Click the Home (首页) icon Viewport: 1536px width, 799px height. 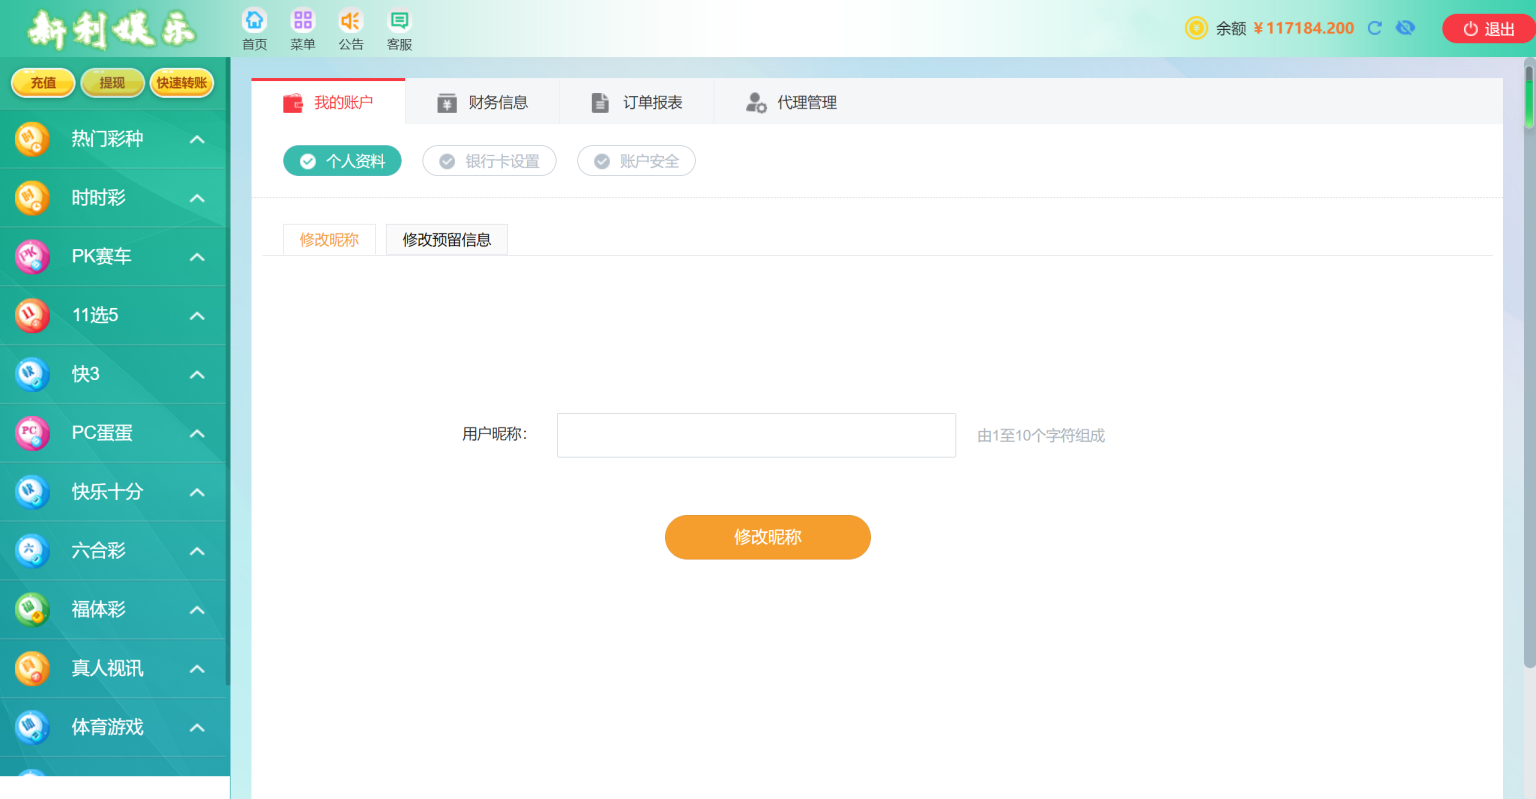tap(255, 21)
